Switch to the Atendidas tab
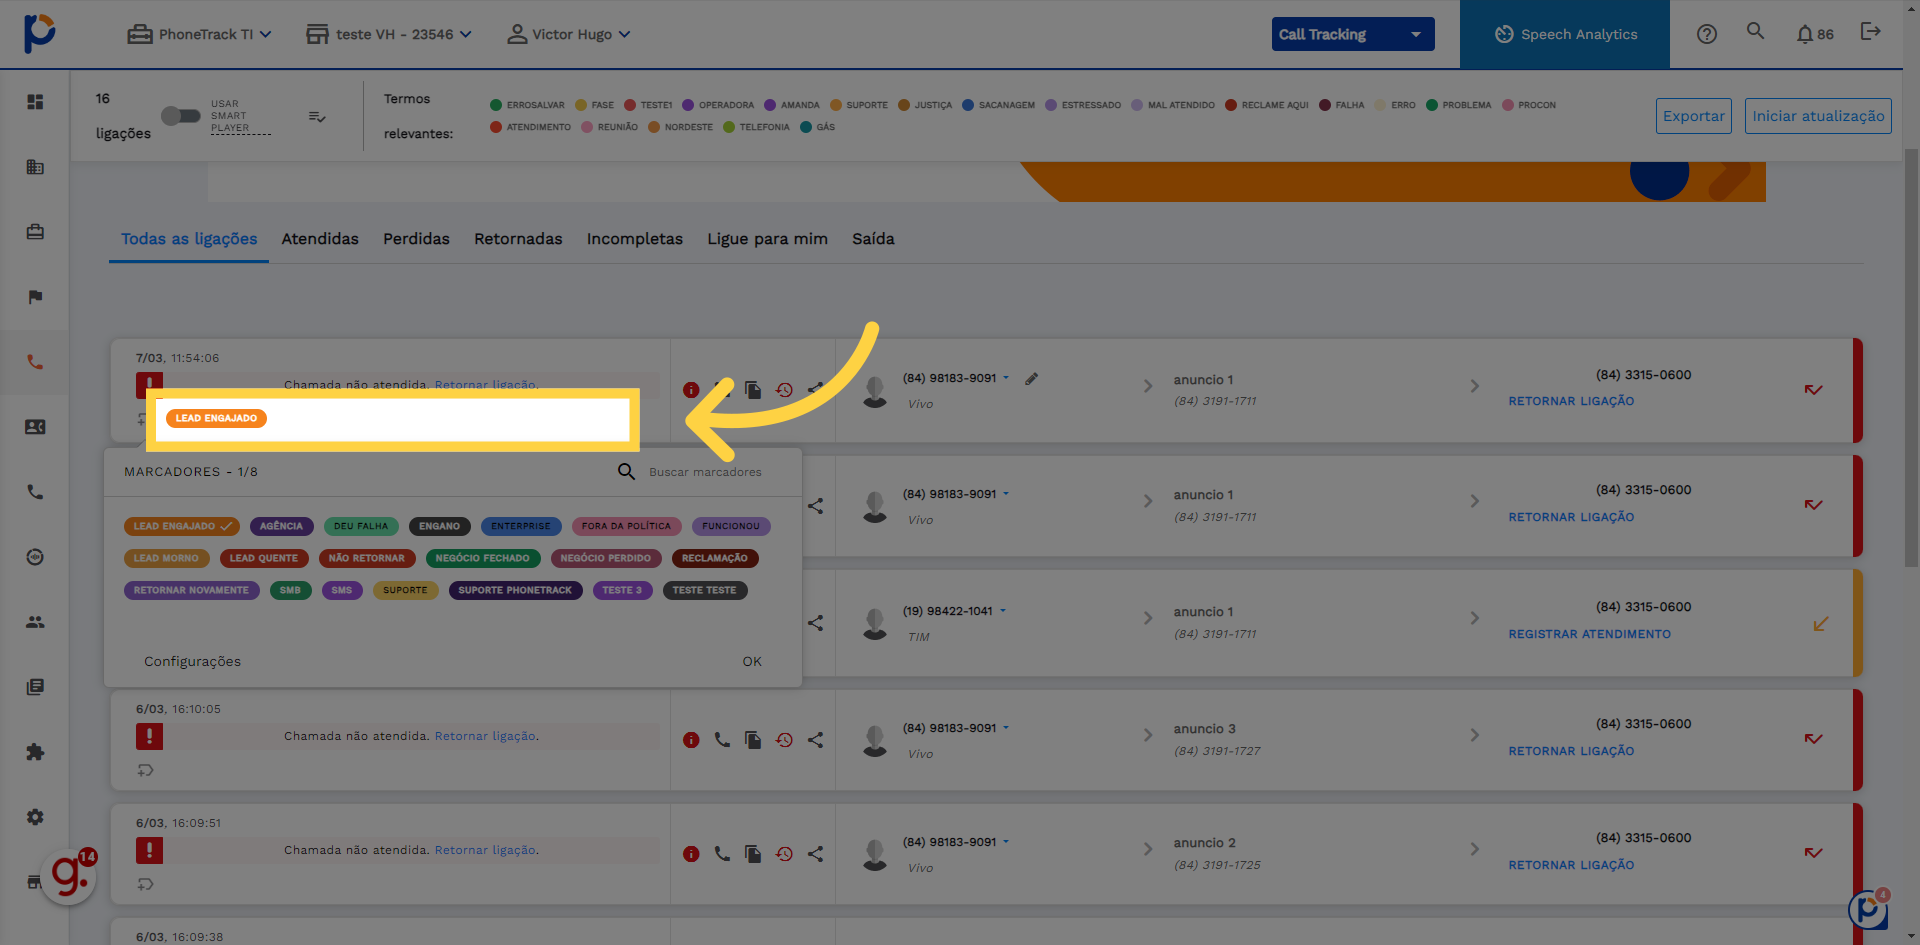 (320, 239)
